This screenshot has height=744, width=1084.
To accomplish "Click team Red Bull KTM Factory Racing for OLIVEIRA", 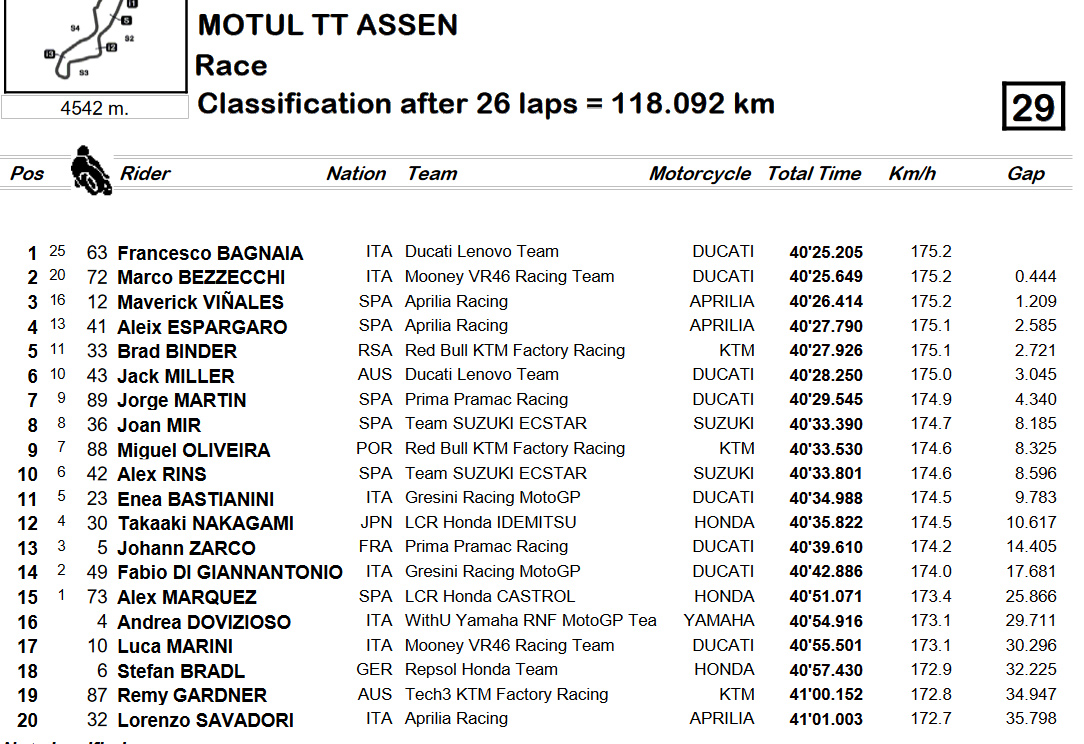I will [x=515, y=448].
